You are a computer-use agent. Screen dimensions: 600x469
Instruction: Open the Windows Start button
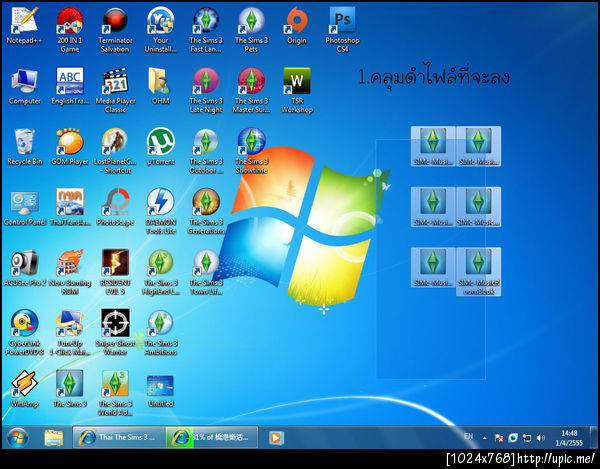pyautogui.click(x=18, y=438)
